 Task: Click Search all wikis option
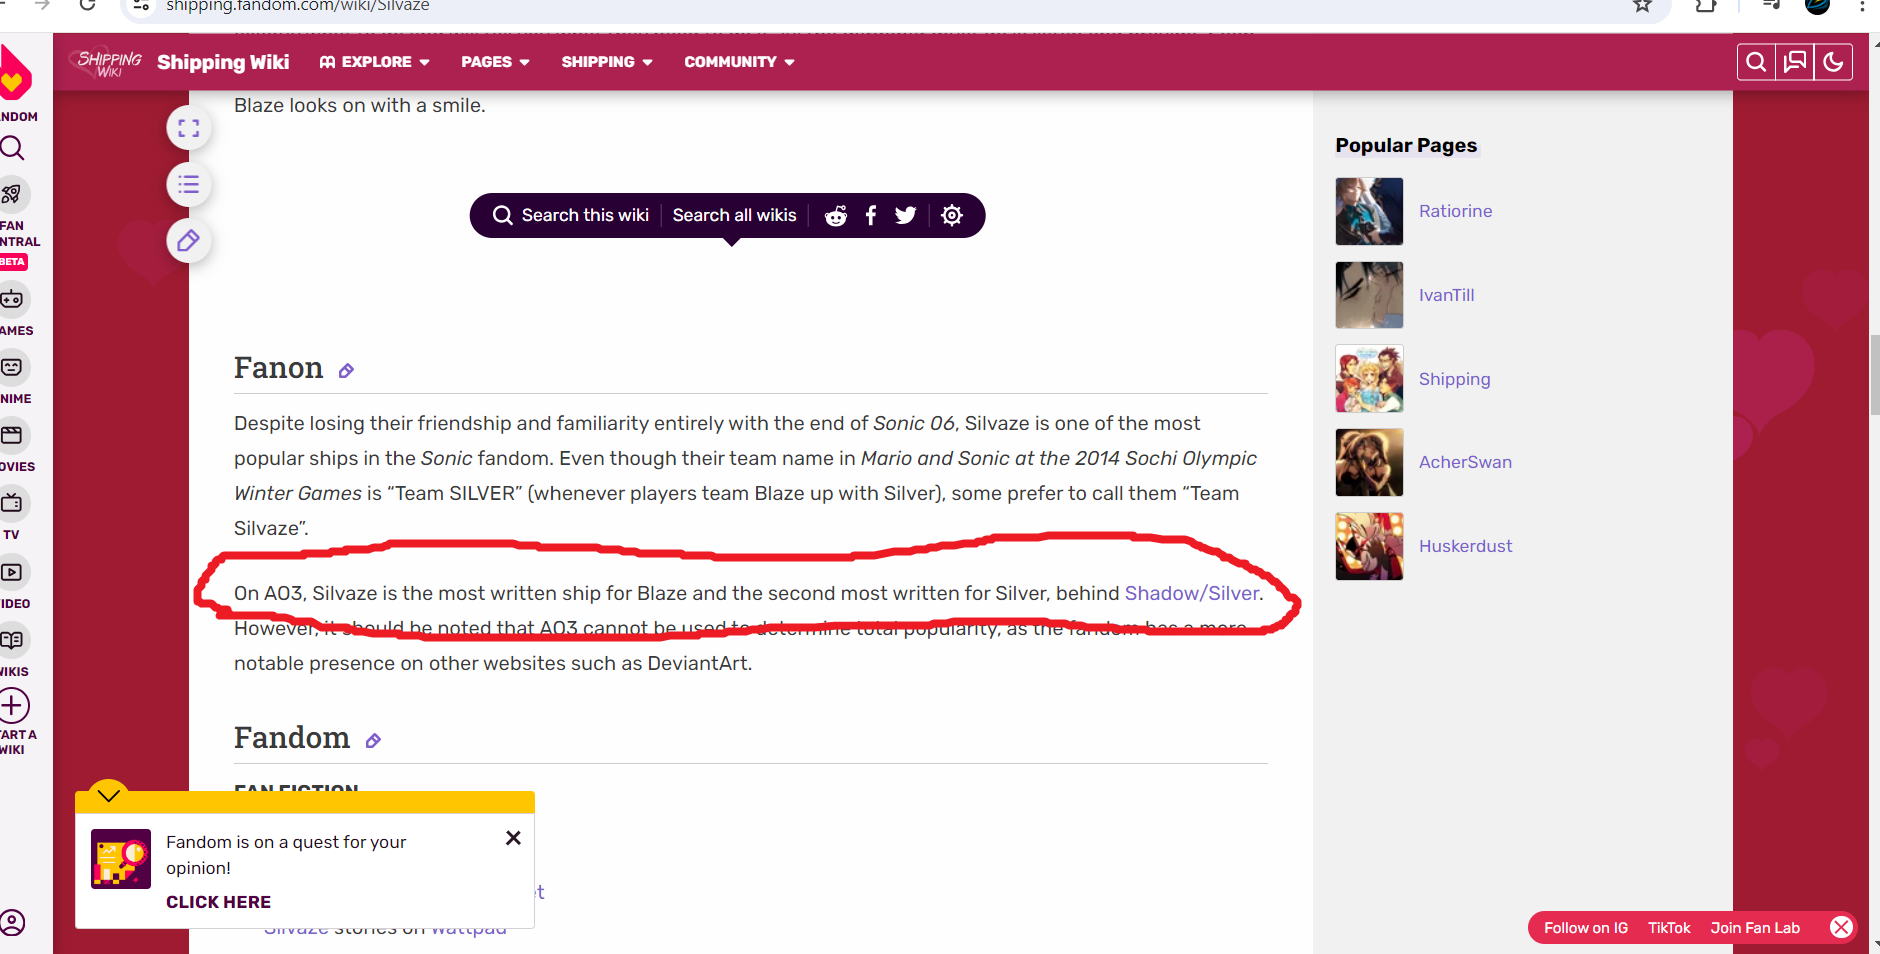click(x=734, y=216)
